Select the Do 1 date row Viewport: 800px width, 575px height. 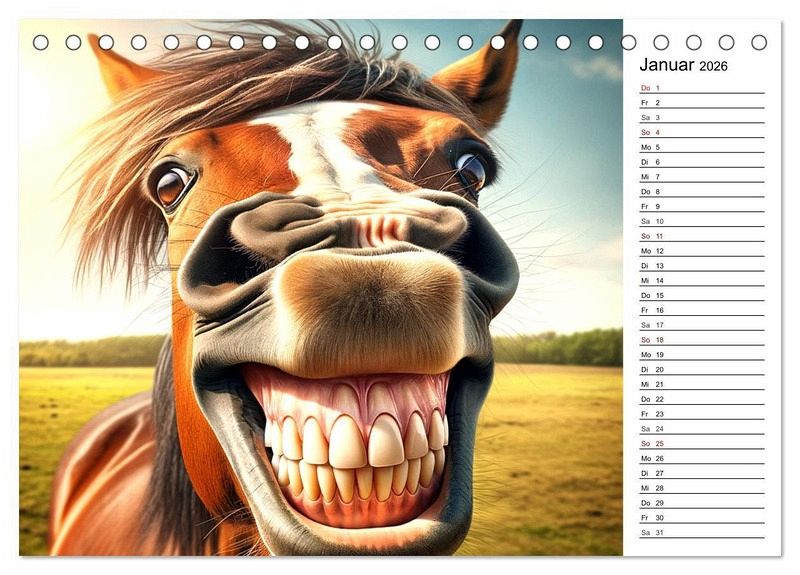pyautogui.click(x=701, y=88)
